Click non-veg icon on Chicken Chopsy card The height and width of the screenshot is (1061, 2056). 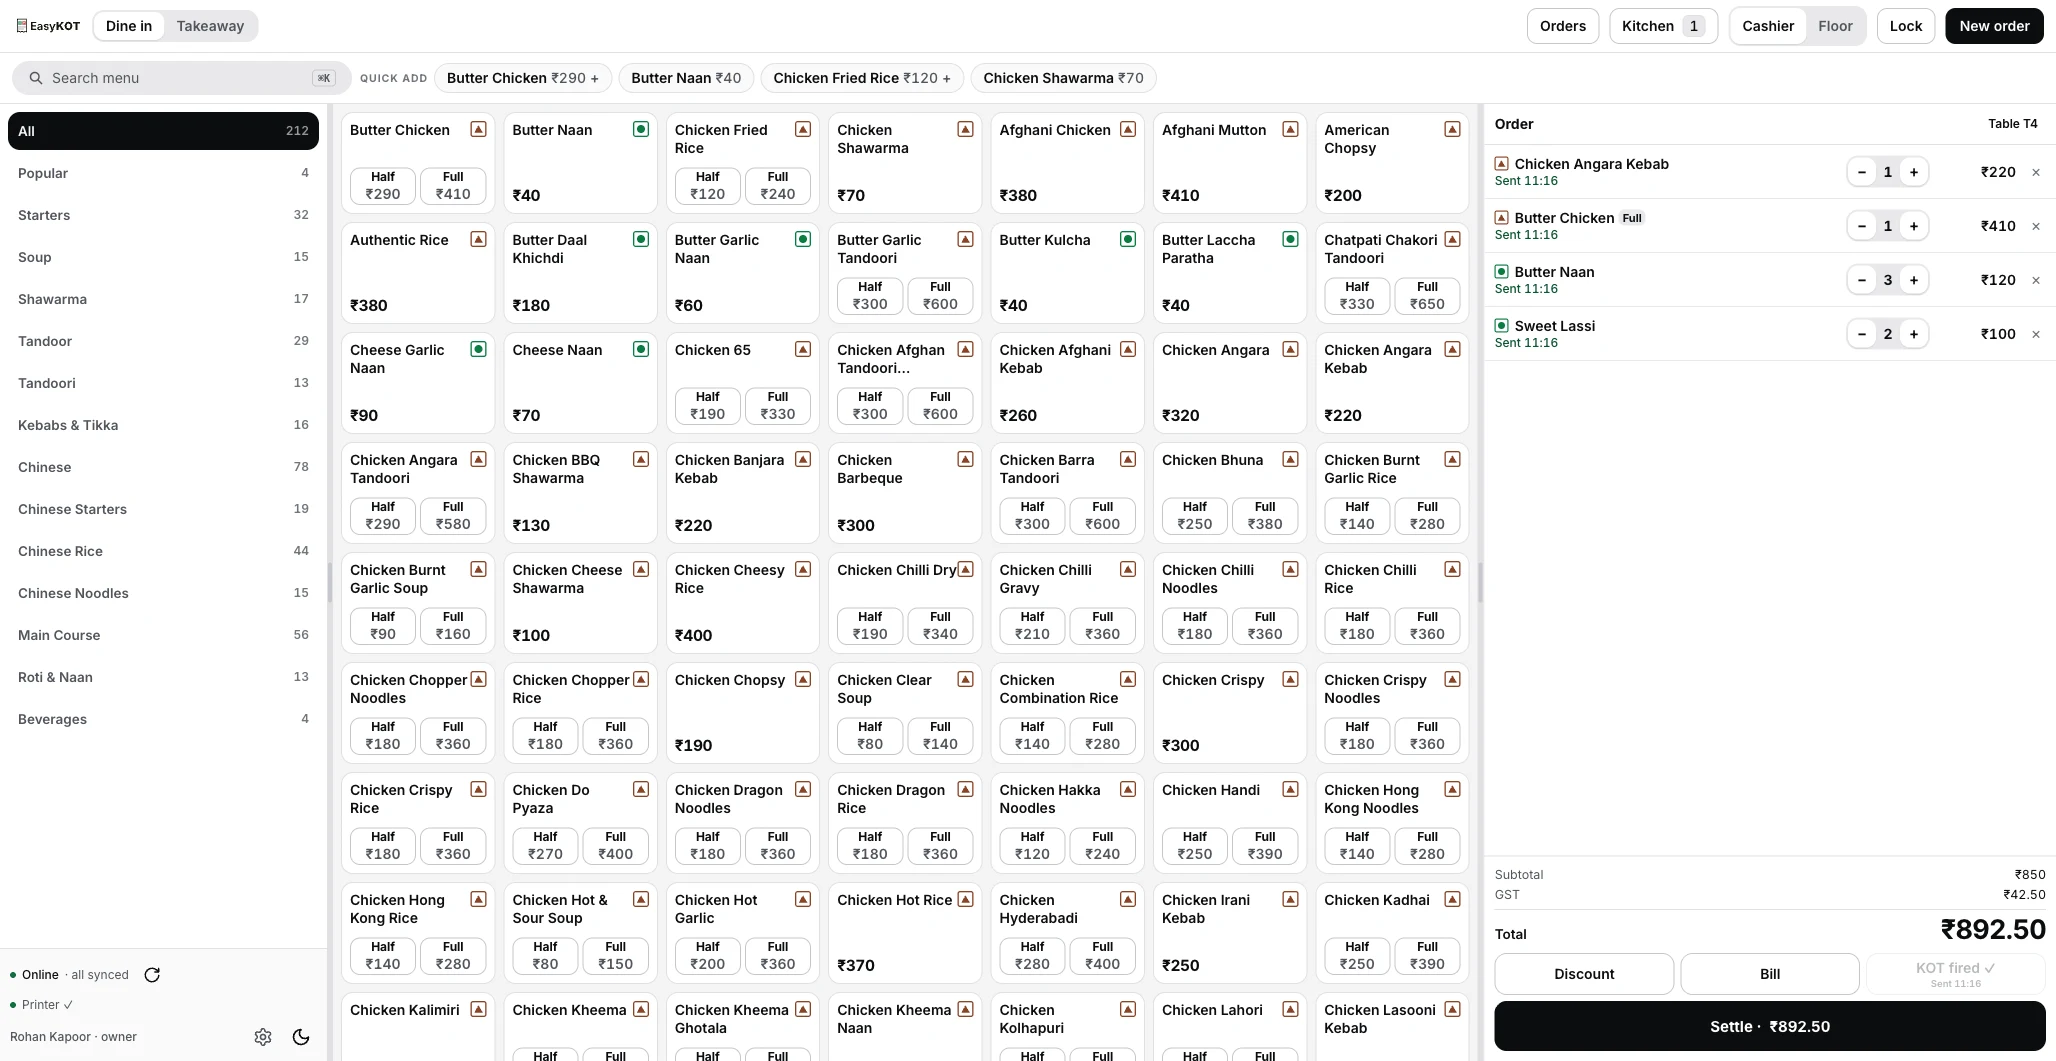click(803, 679)
